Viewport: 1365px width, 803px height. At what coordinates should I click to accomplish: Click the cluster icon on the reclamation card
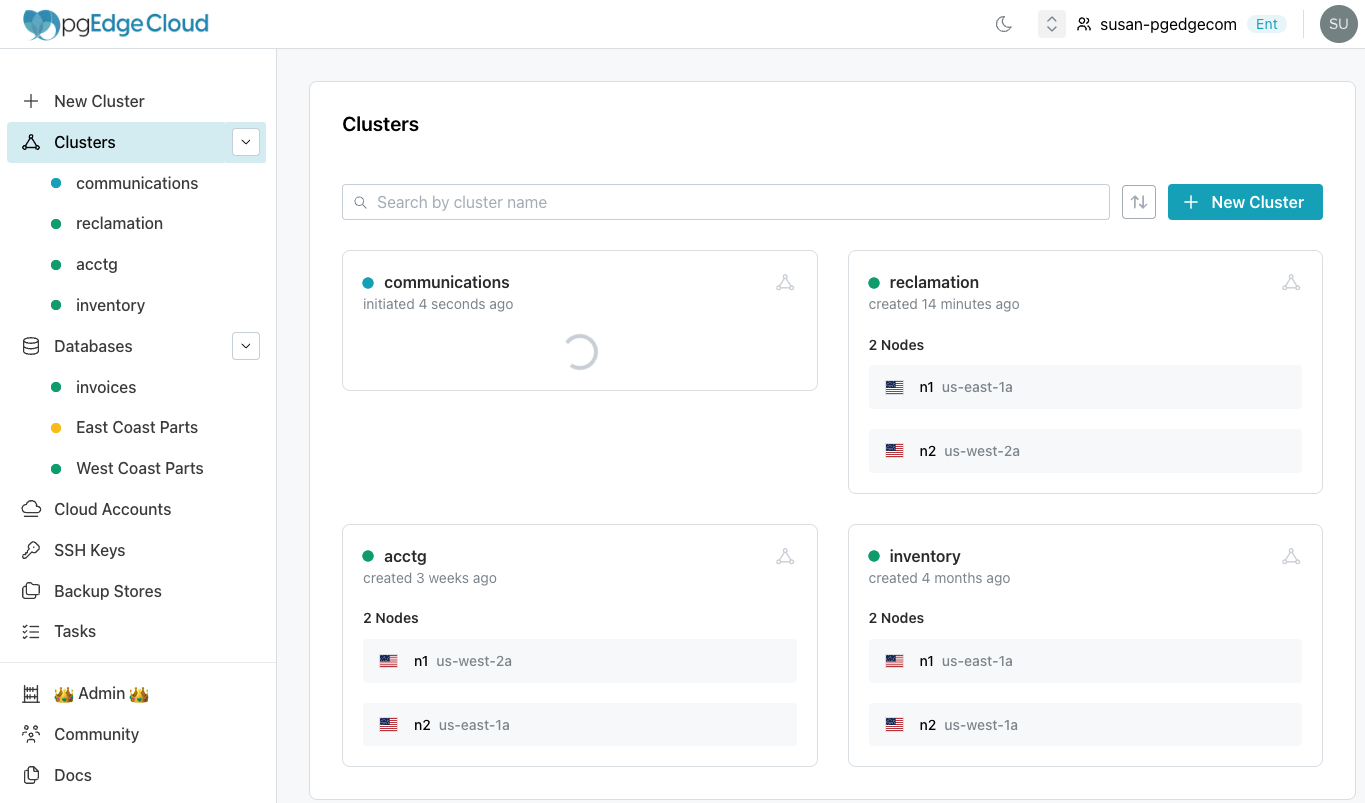click(1291, 282)
